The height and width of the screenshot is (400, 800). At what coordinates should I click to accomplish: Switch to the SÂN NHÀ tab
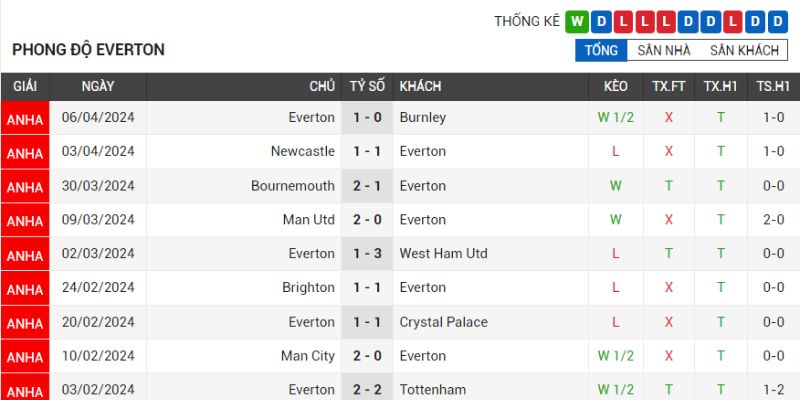point(664,50)
